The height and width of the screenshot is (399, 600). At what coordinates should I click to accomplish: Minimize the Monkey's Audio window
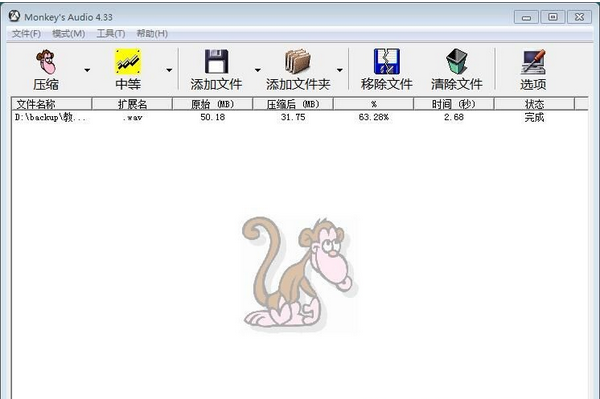tap(527, 17)
